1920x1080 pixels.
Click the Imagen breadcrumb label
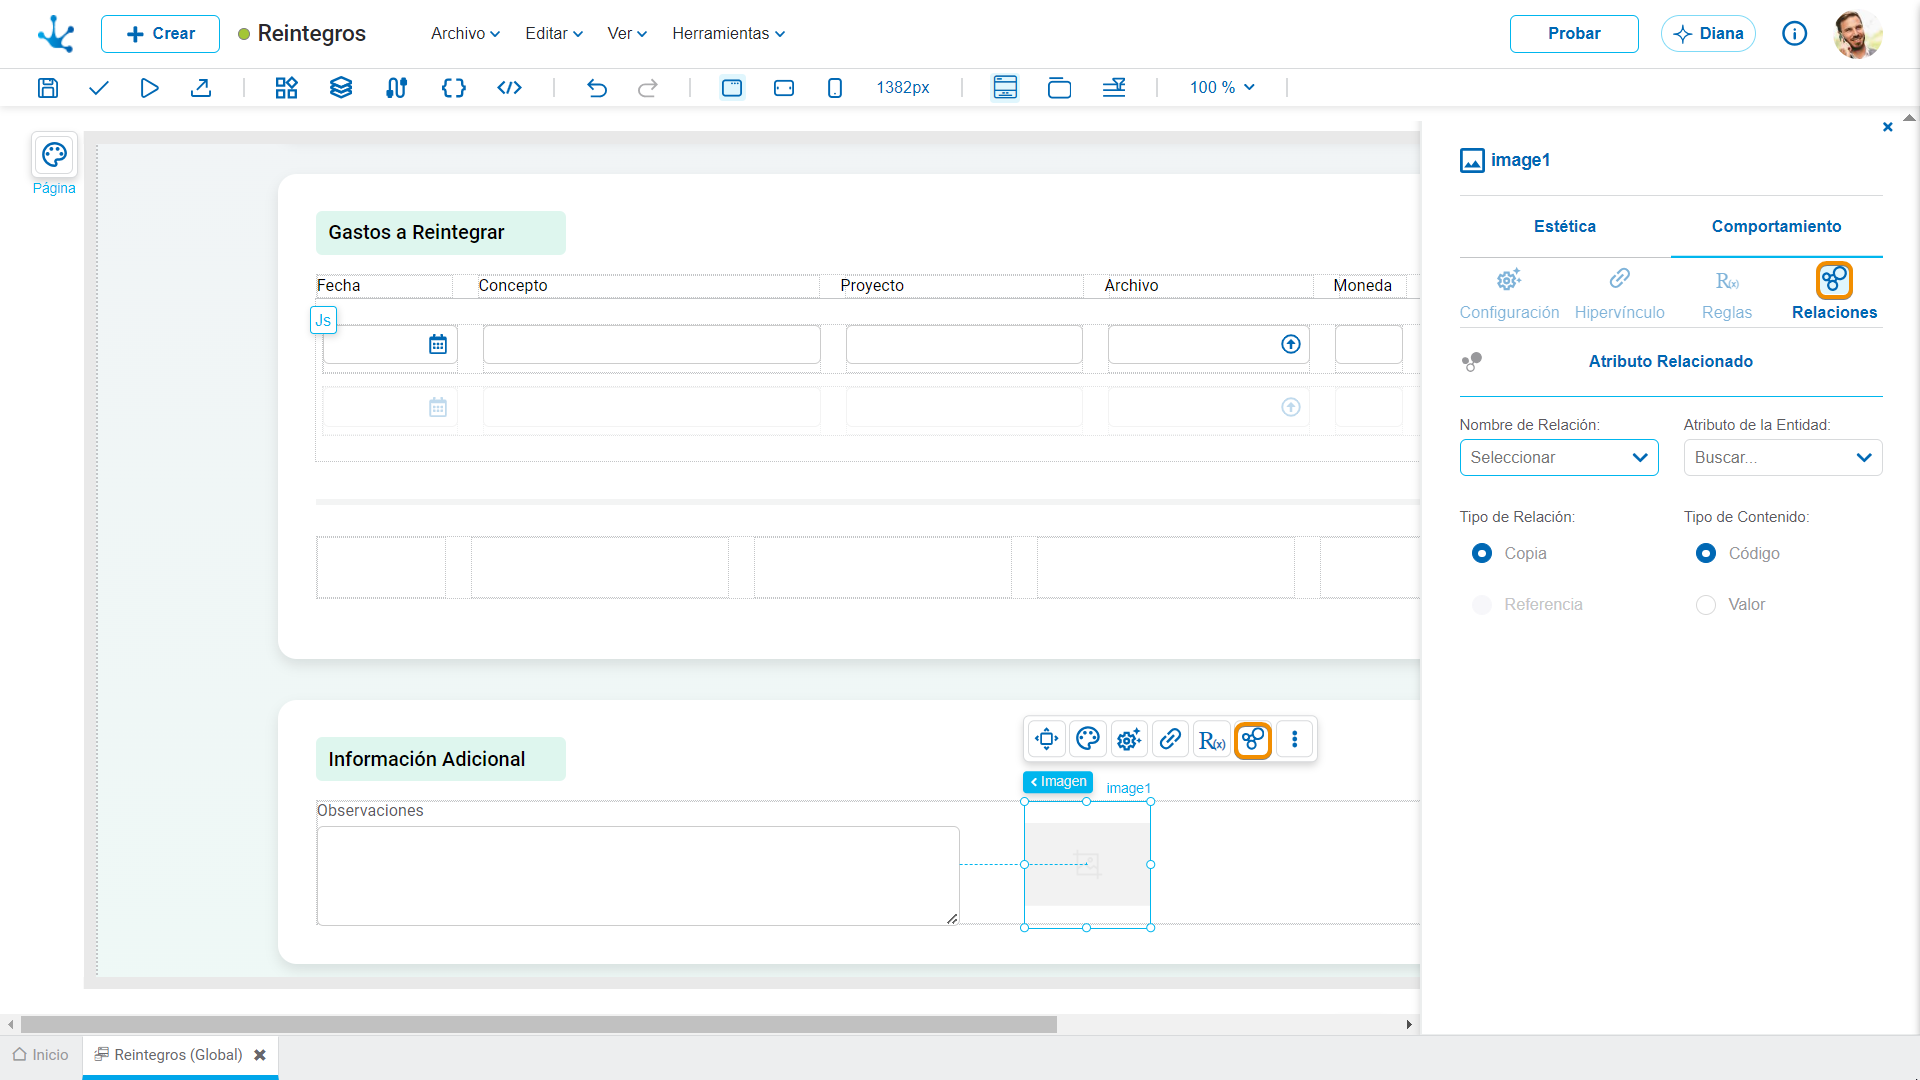[1058, 782]
